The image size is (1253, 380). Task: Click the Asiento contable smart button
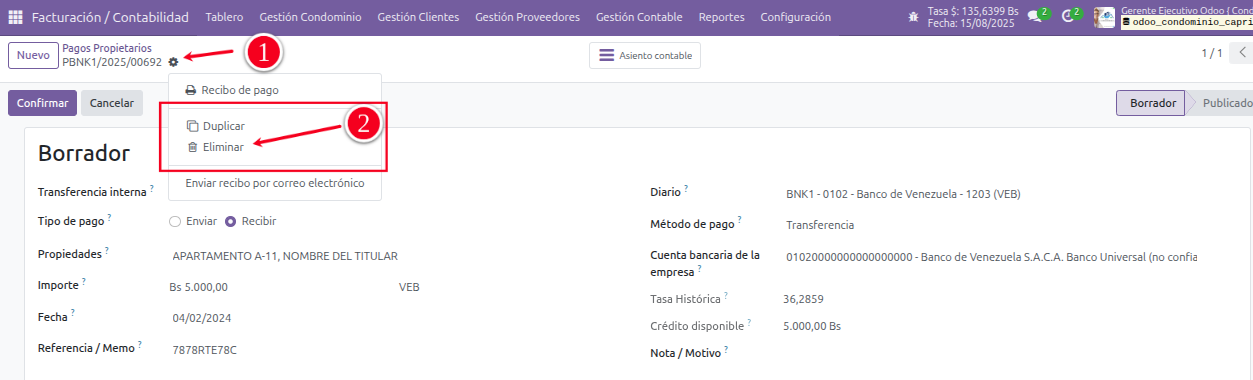click(645, 56)
